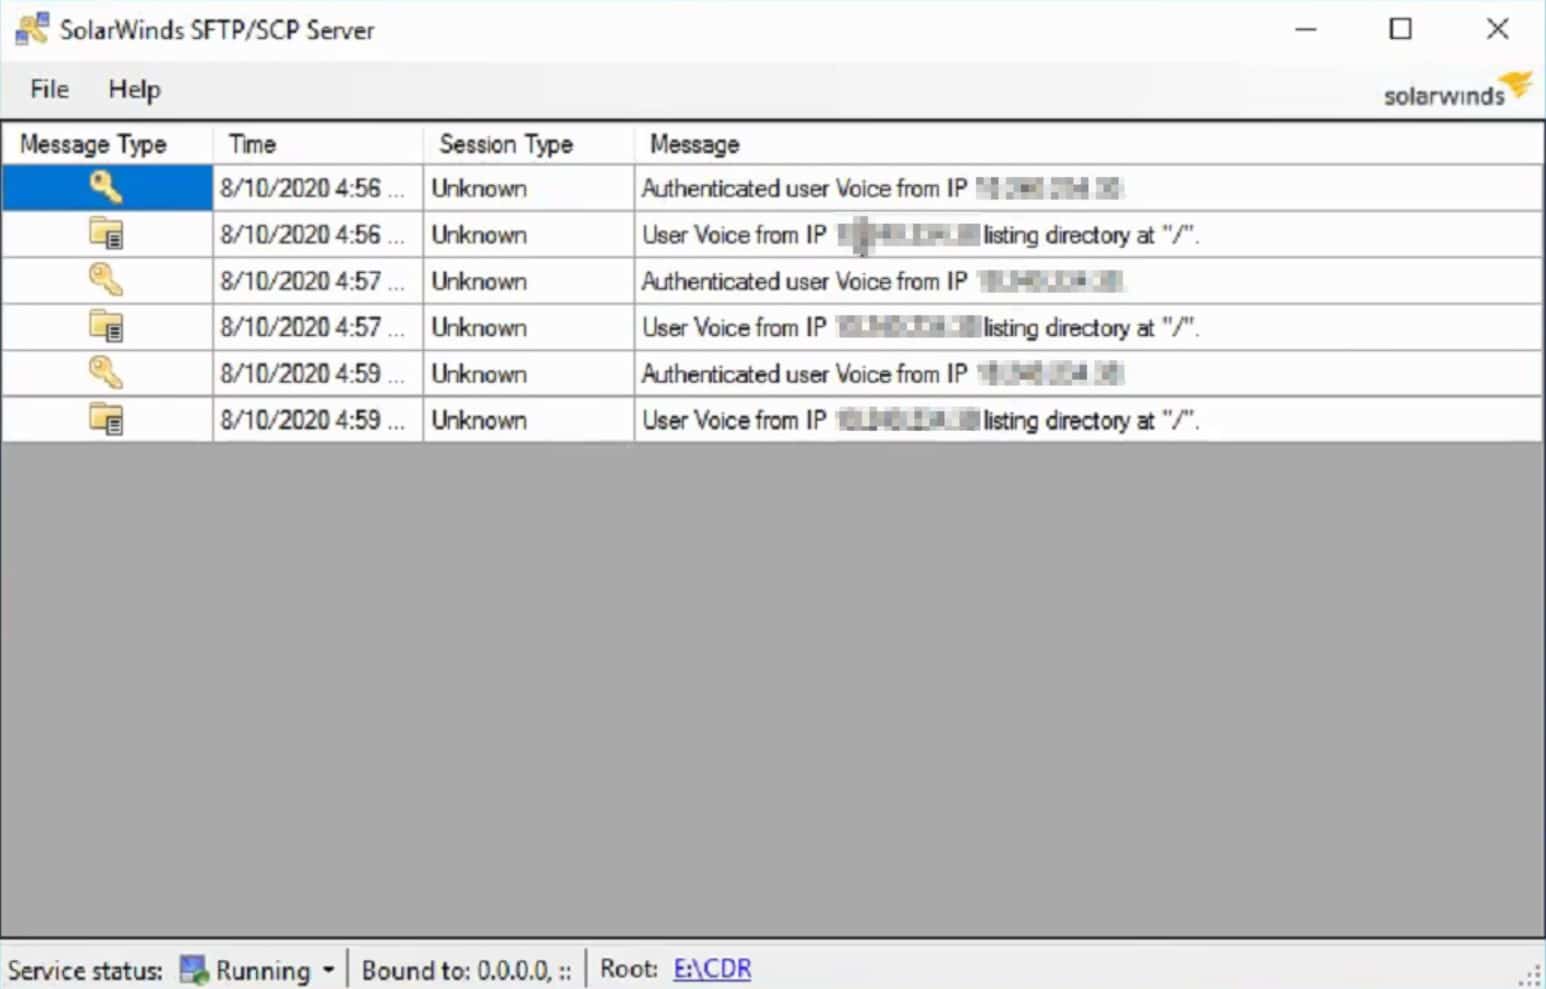Viewport: 1546px width, 989px height.
Task: Click Unknown session type in 4:59 listing row
Action: click(x=529, y=420)
